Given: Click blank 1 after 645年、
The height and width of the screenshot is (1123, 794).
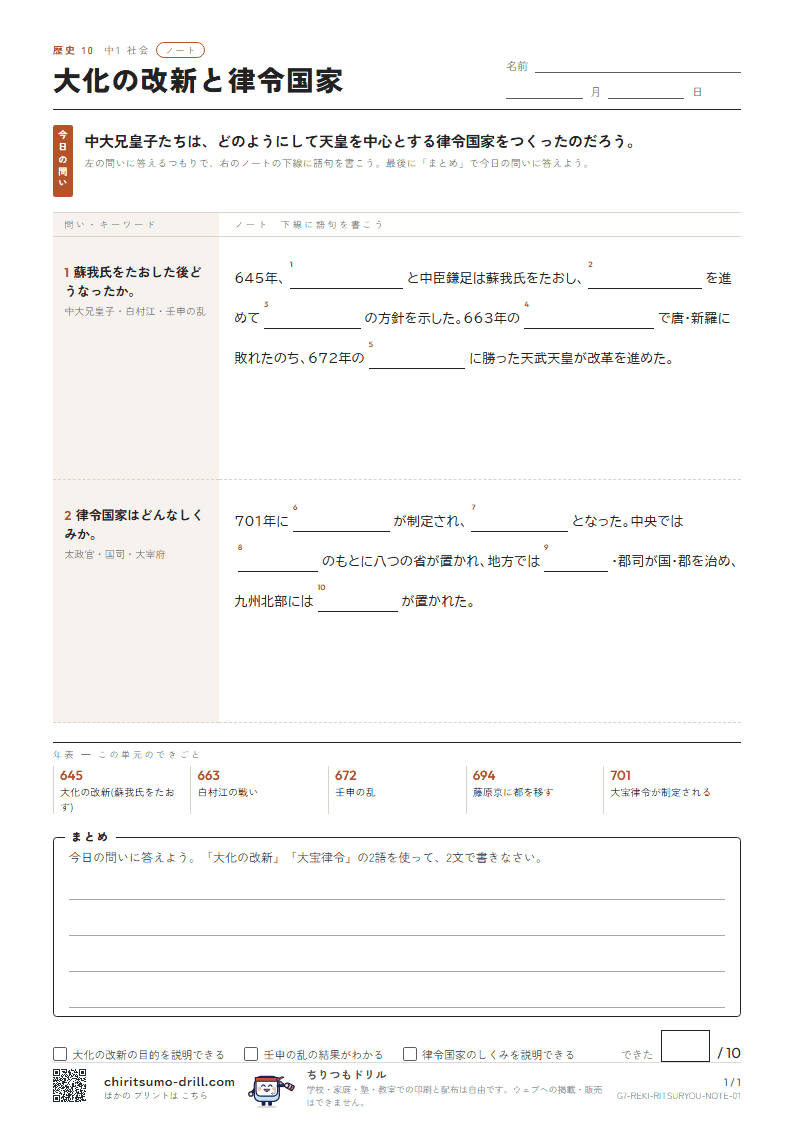Looking at the screenshot, I should [347, 279].
